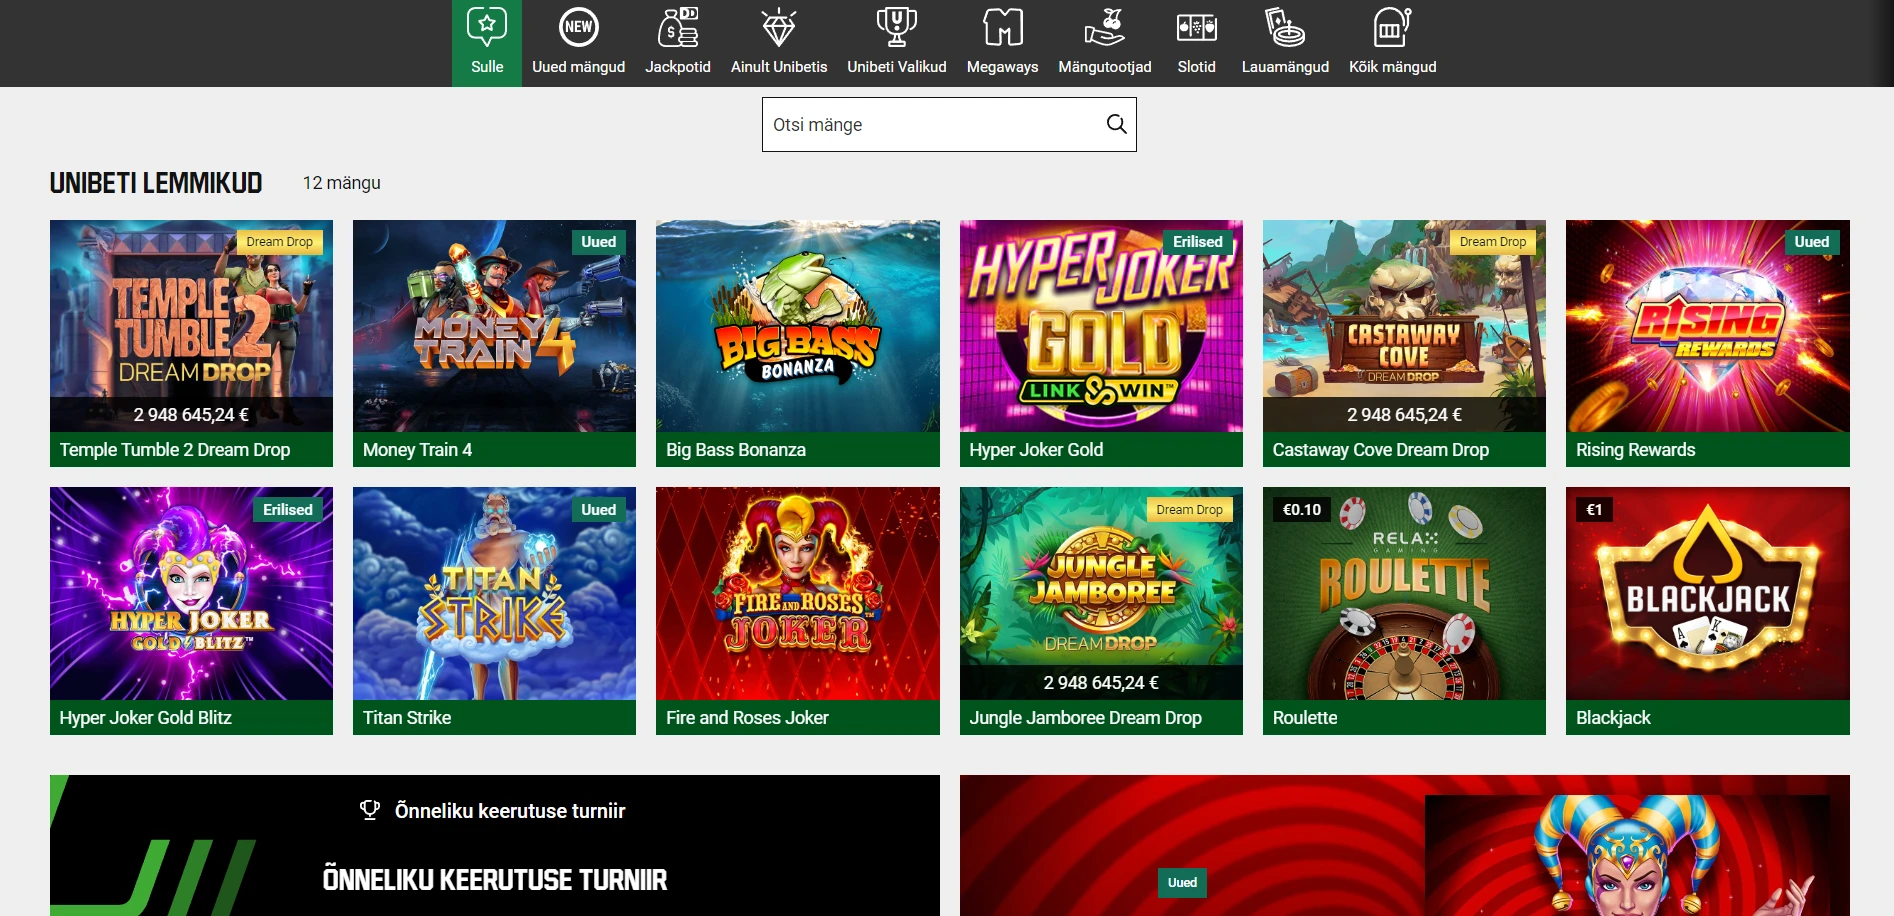1894x916 pixels.
Task: Click the Dream Drop badge on Castaway Cove
Action: (1493, 242)
